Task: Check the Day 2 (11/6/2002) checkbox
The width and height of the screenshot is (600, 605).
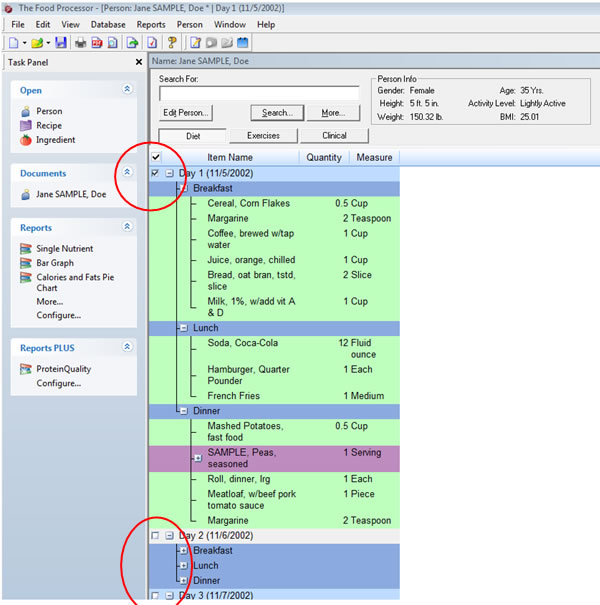Action: point(155,536)
